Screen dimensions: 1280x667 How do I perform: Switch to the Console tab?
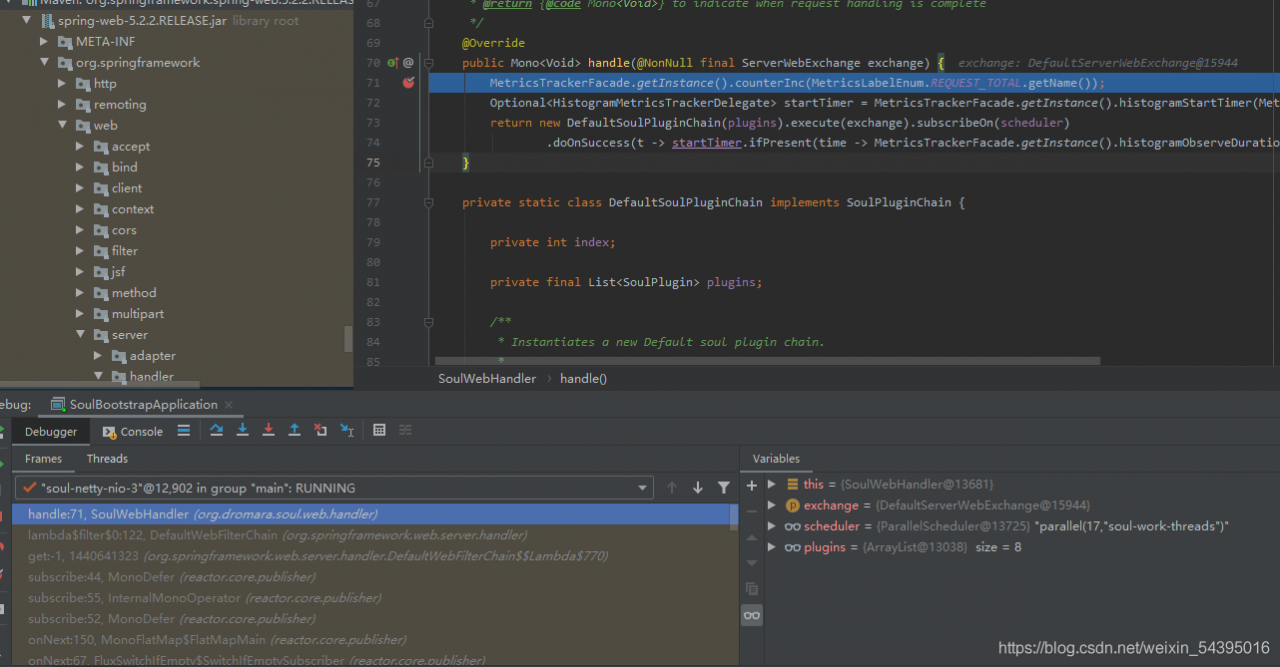coord(133,432)
